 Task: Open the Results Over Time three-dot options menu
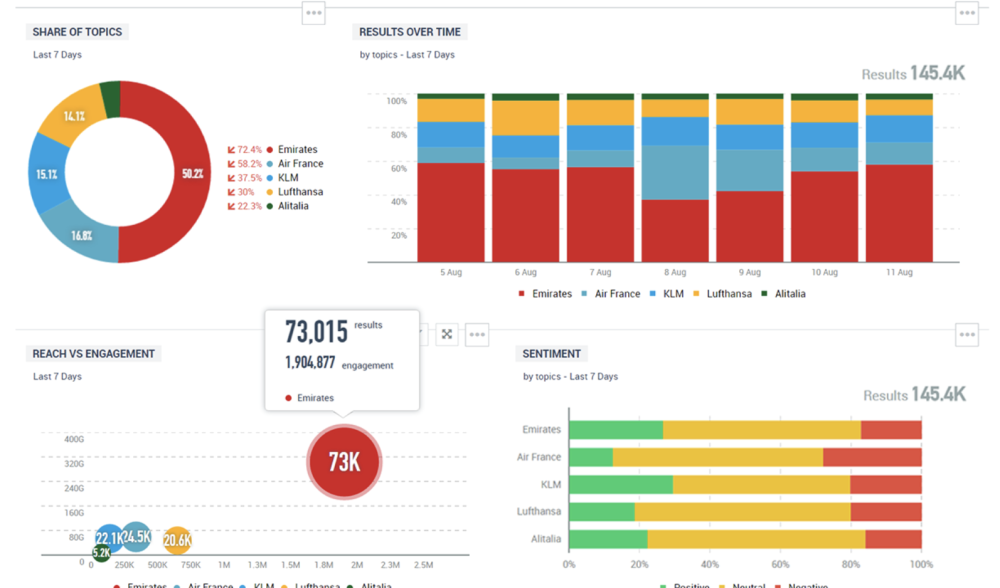[967, 13]
